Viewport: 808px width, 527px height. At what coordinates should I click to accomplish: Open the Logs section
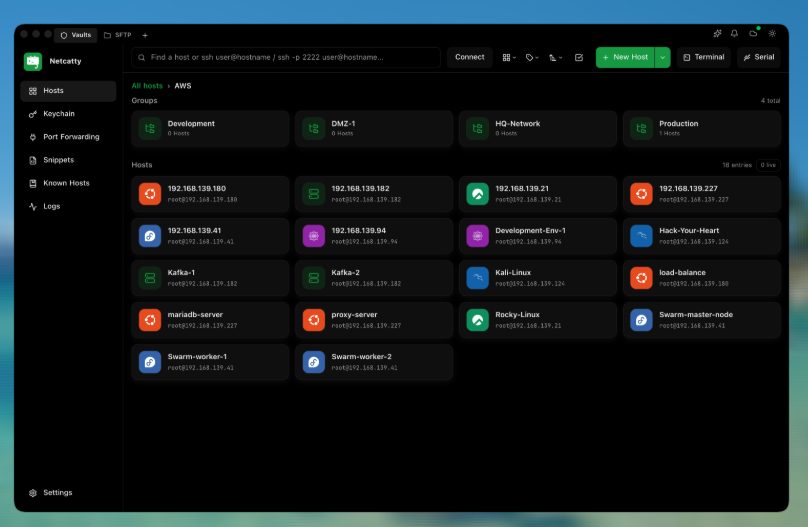click(x=68, y=207)
